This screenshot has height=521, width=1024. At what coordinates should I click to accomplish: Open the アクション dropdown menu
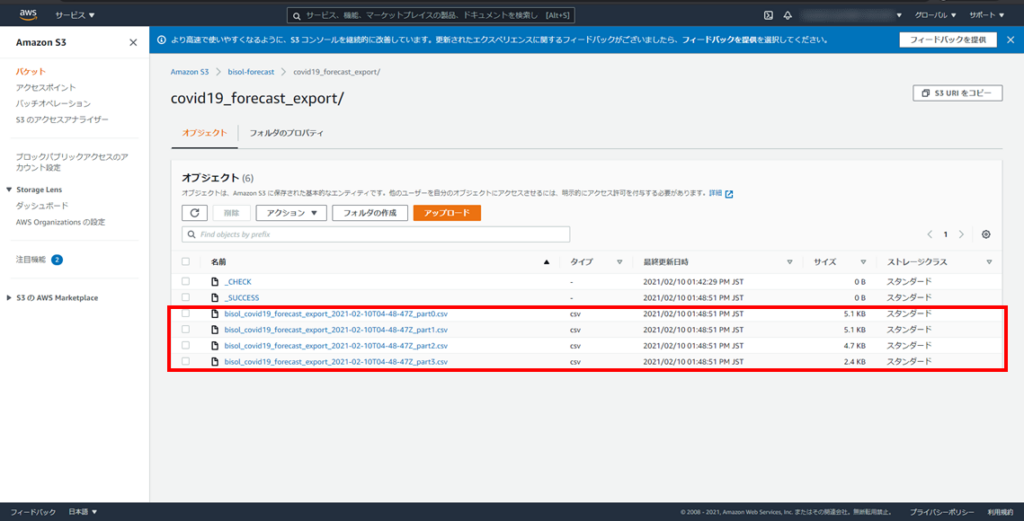(x=291, y=213)
